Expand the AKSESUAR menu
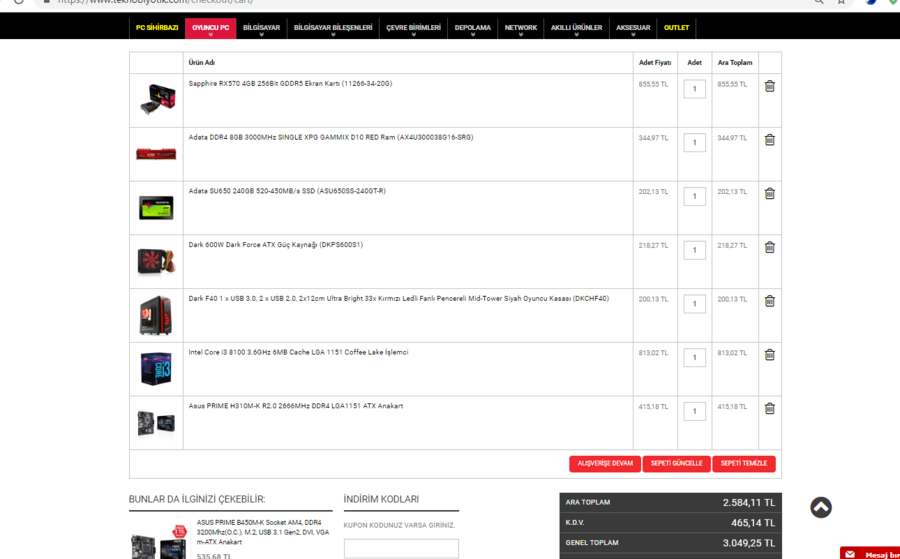The height and width of the screenshot is (559, 900). click(x=633, y=28)
